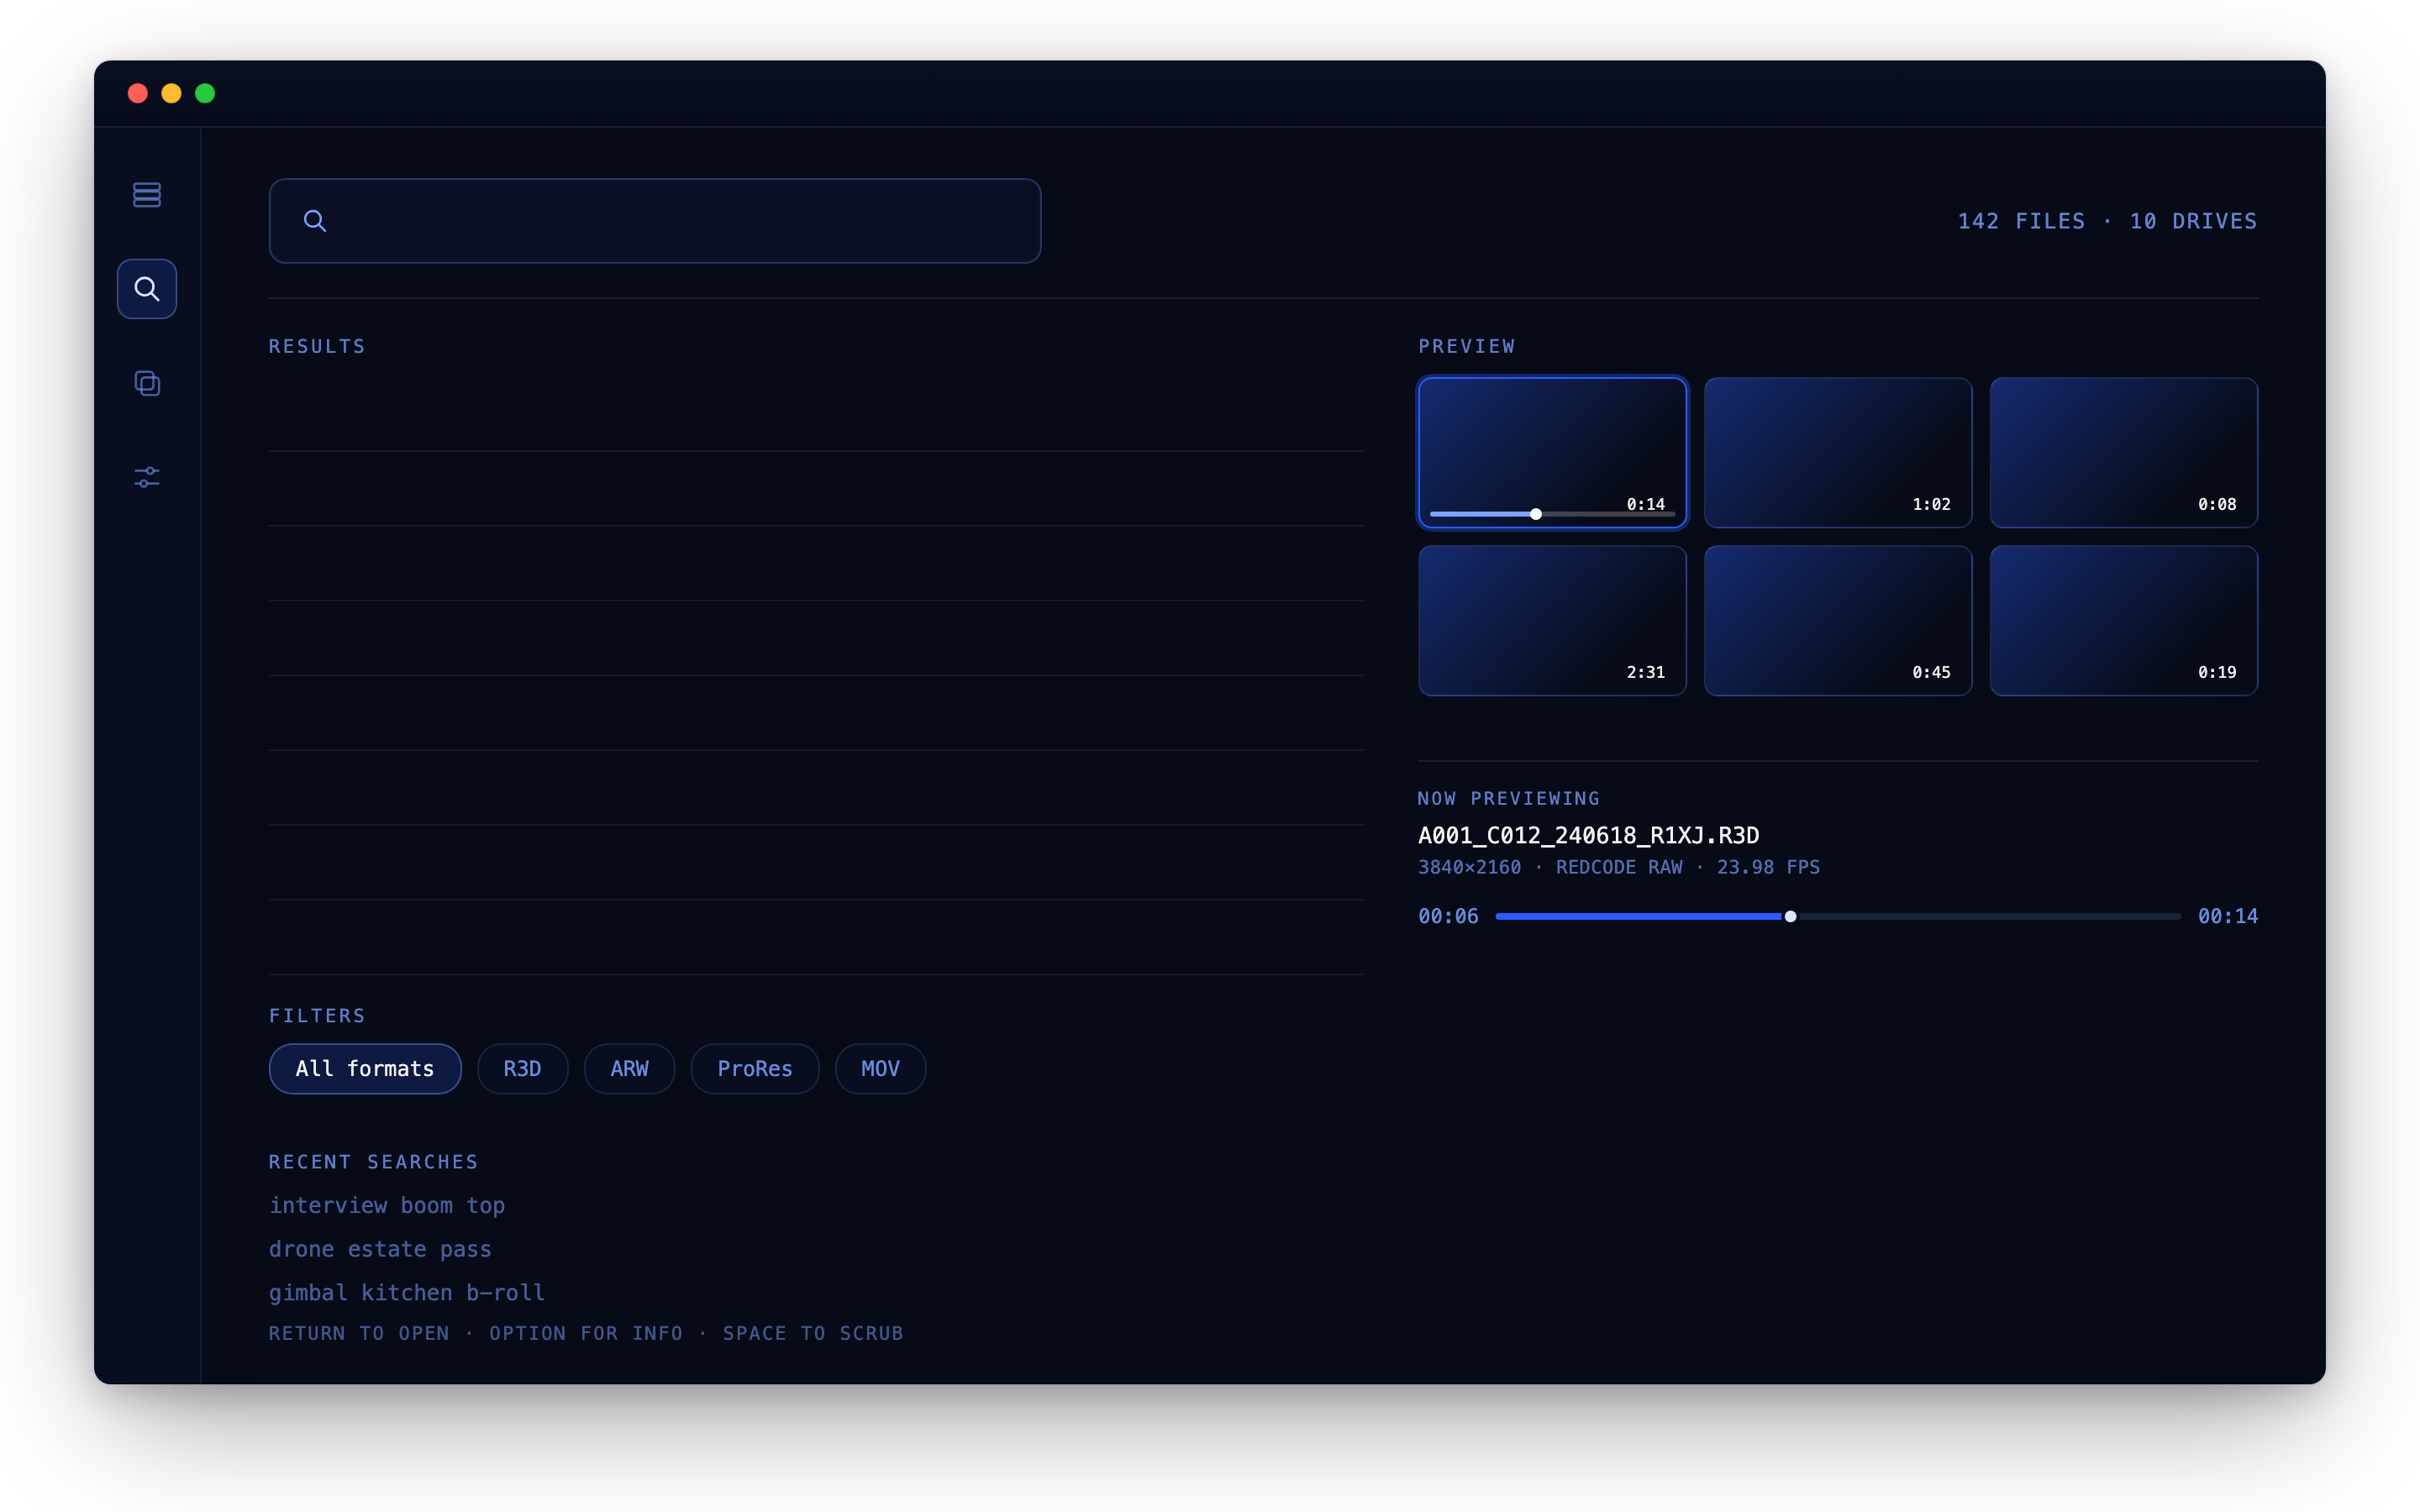
Task: Choose the 0:19 duration preview thumbnail
Action: pos(2123,621)
